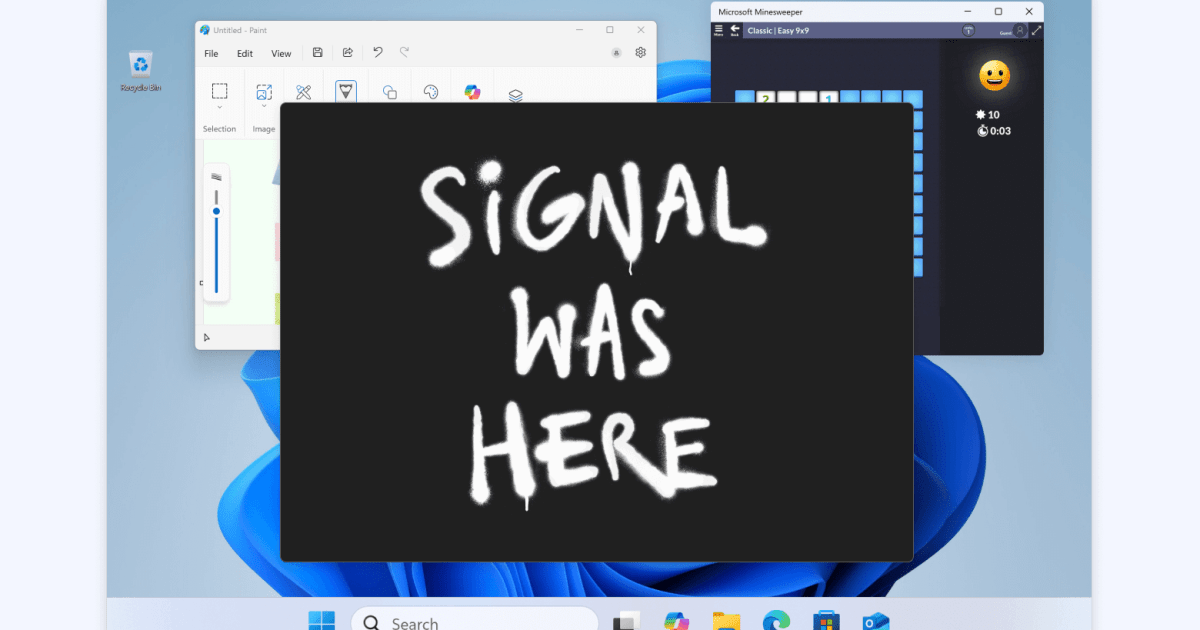The width and height of the screenshot is (1200, 630).
Task: Click the smiley face reset button
Action: coord(993,76)
